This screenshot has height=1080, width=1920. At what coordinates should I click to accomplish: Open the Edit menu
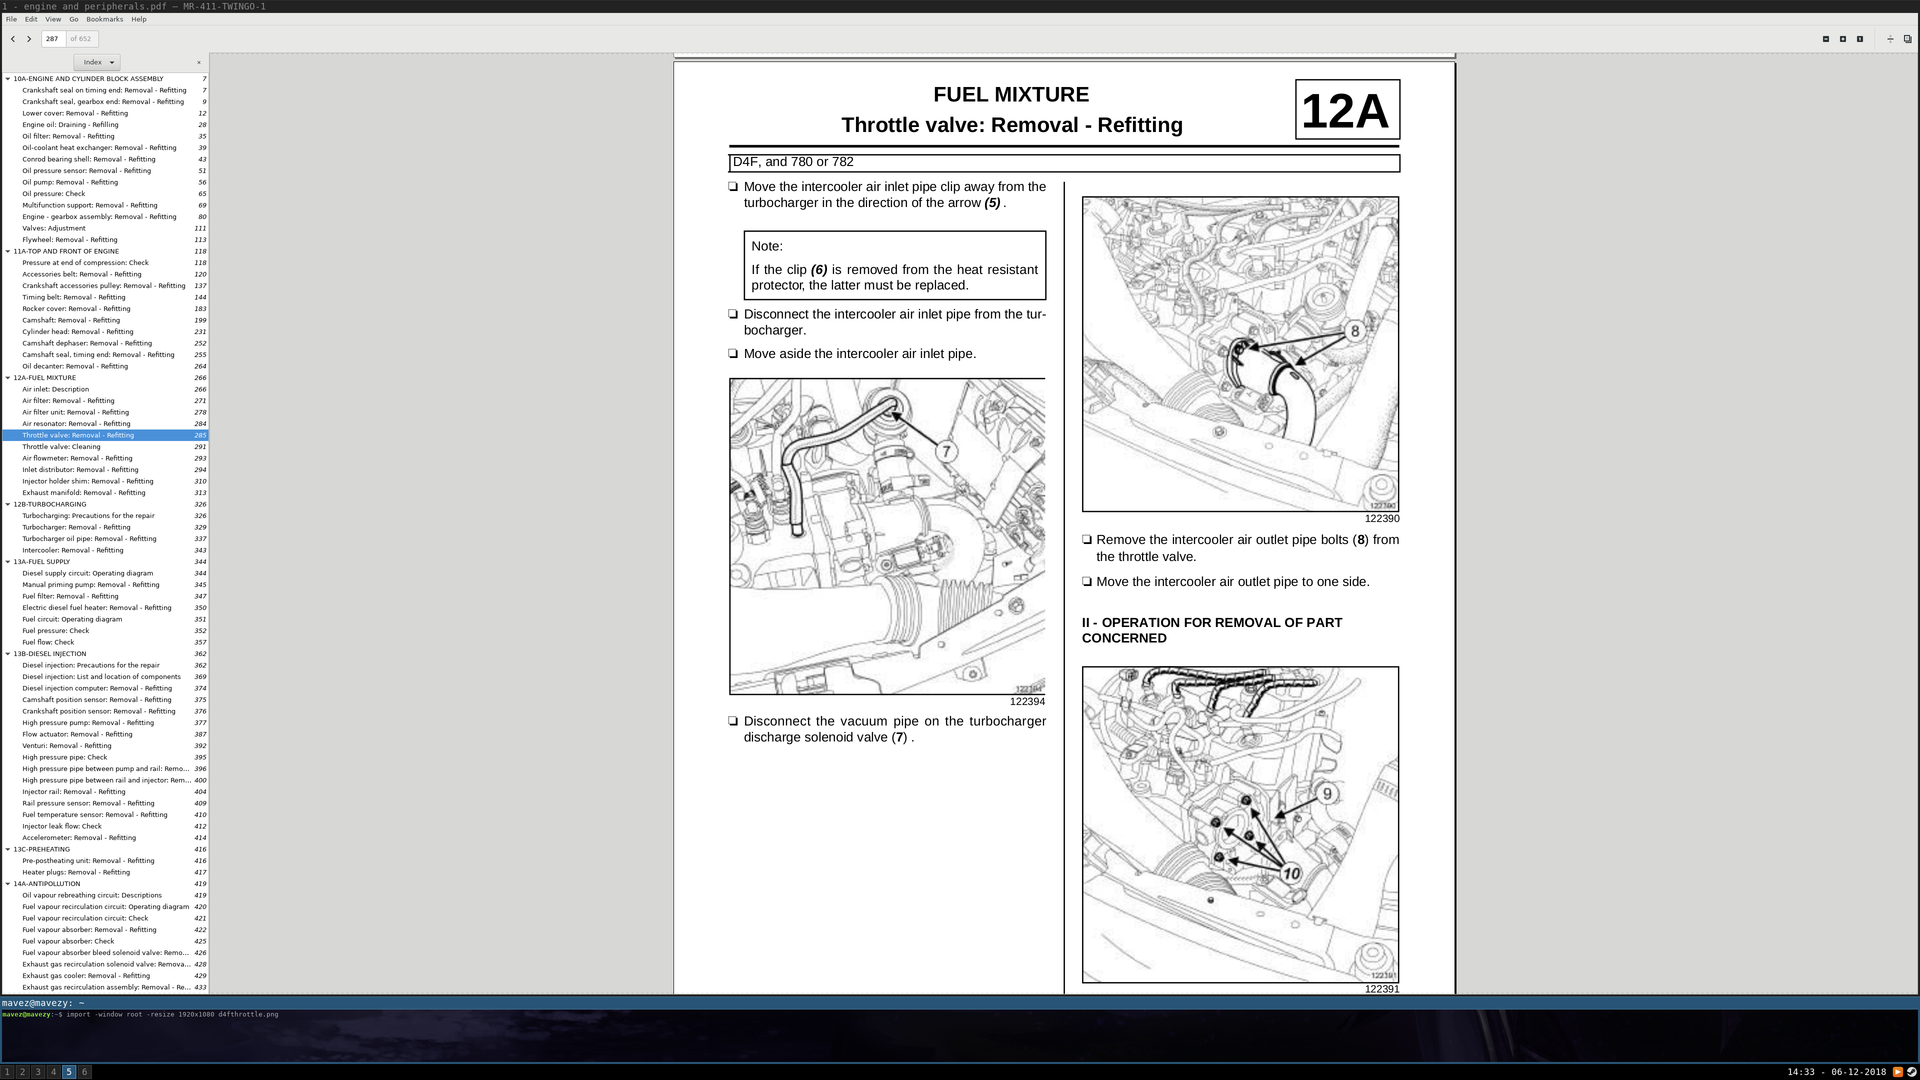[x=31, y=19]
